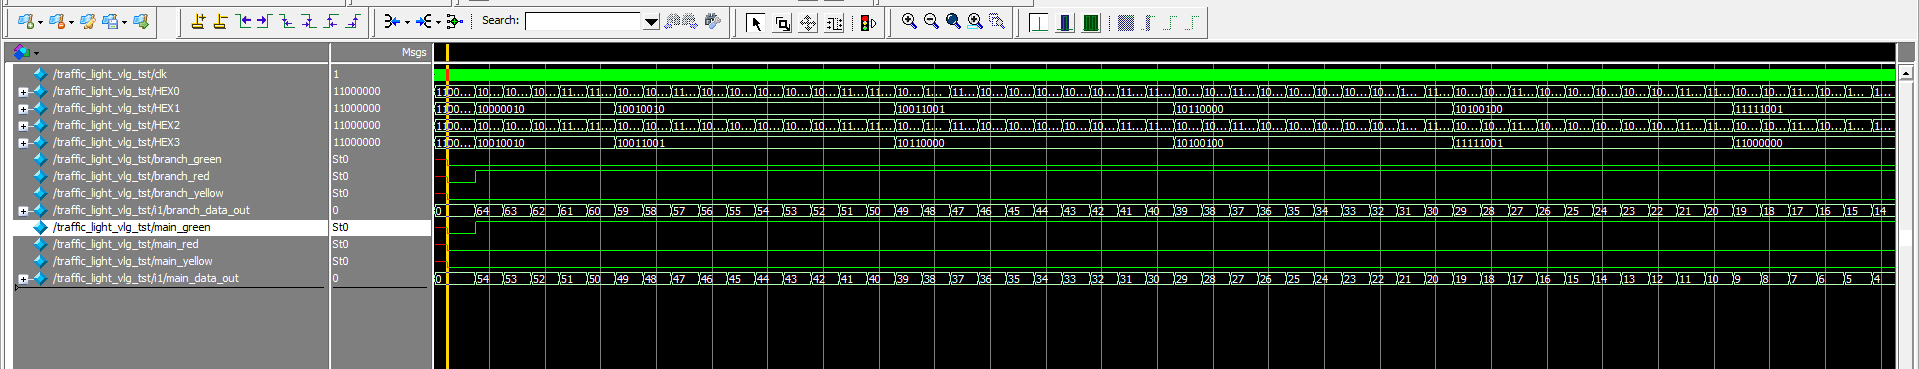This screenshot has width=1919, height=369.
Task: Click the yellow-green dotted step edge icon
Action: coord(1192,22)
